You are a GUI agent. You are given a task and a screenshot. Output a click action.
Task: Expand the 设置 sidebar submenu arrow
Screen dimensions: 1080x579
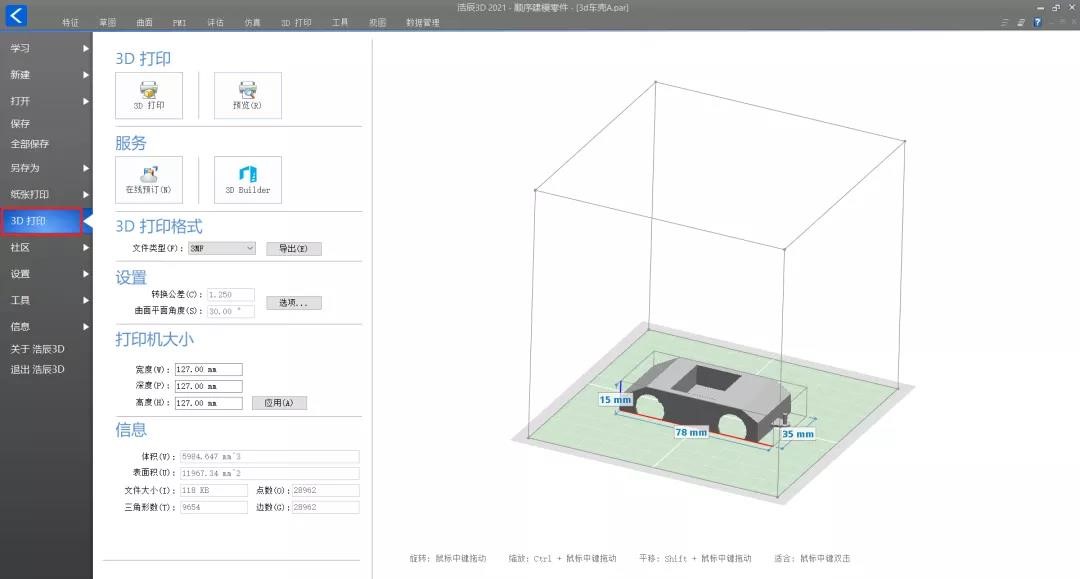point(86,273)
